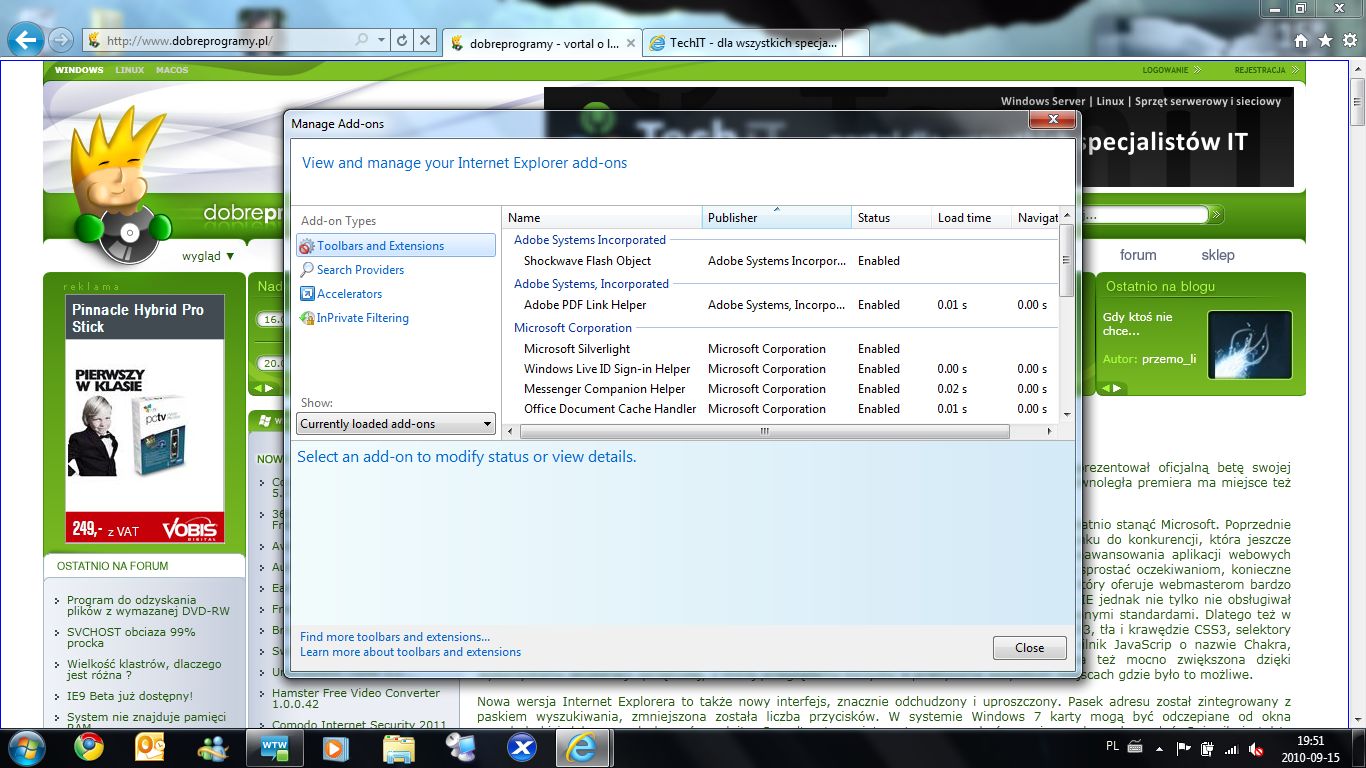Close Manage Add-ons via title bar X
This screenshot has width=1366, height=768.
(1053, 120)
